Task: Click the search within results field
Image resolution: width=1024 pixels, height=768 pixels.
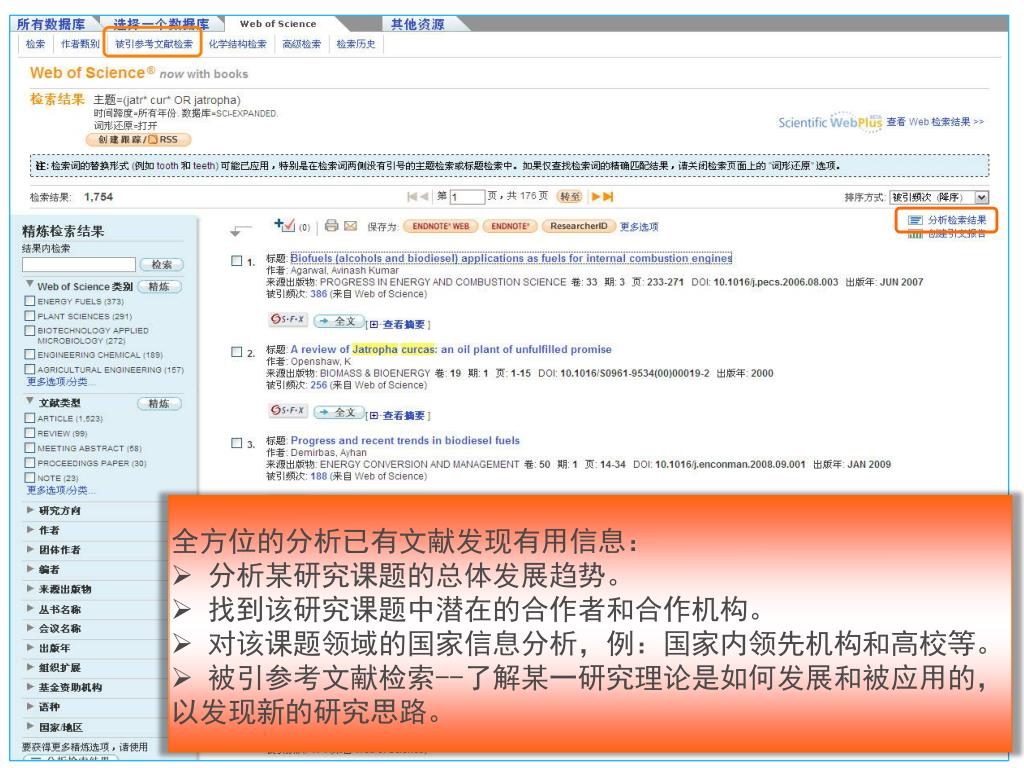Action: tap(79, 264)
